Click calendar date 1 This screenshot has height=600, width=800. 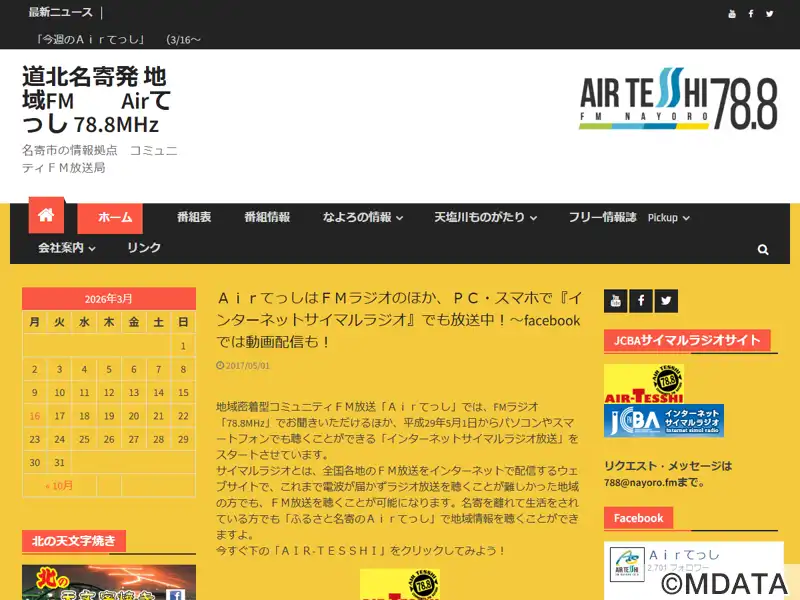[183, 346]
